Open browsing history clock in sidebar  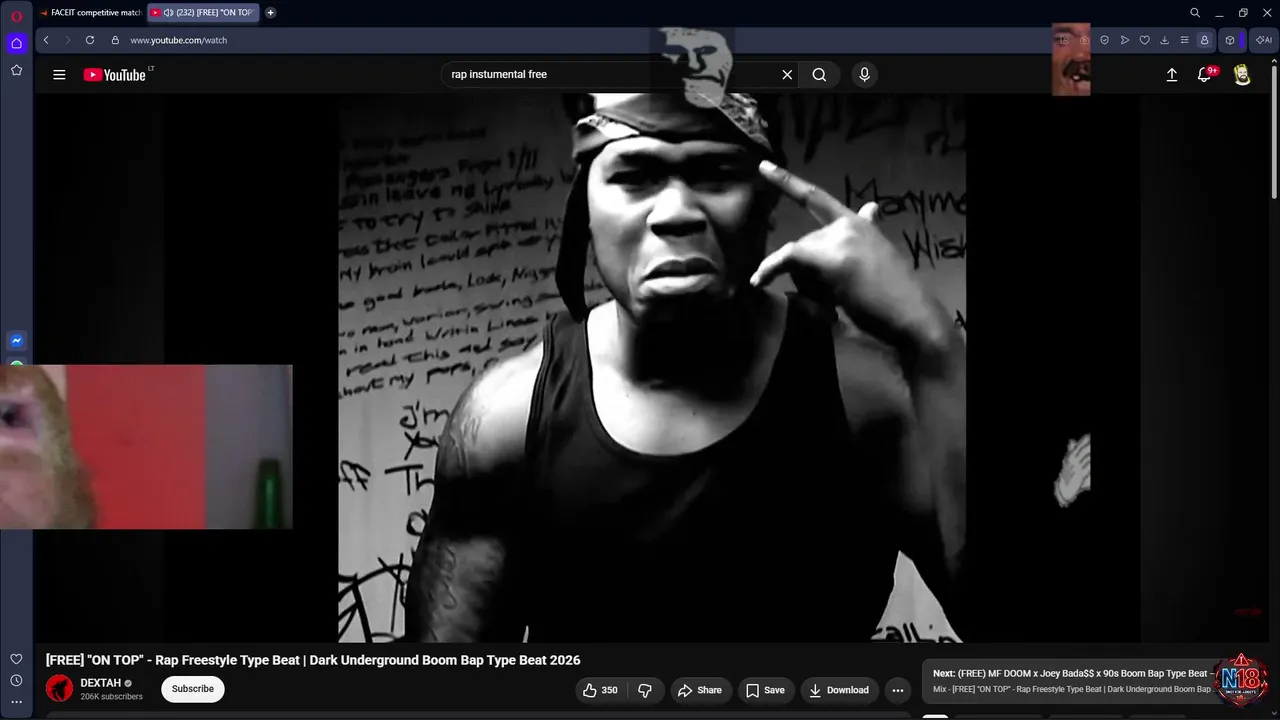click(16, 681)
